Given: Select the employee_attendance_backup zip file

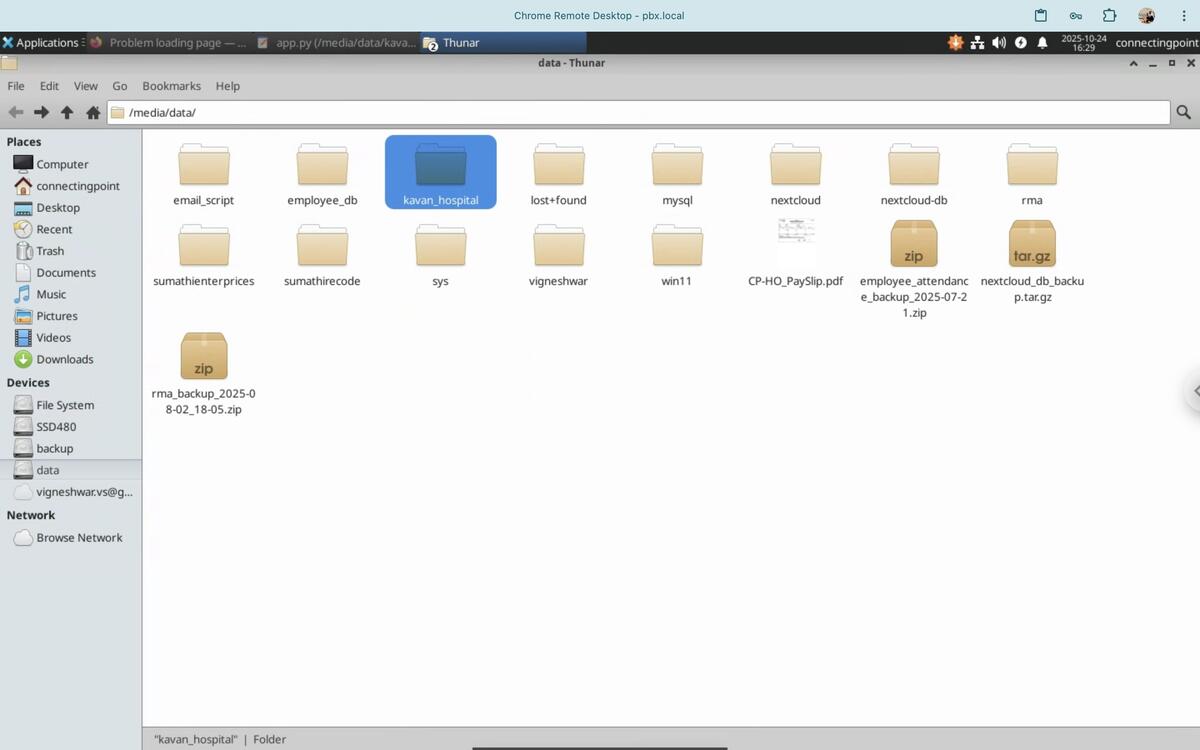Looking at the screenshot, I should click(x=914, y=245).
